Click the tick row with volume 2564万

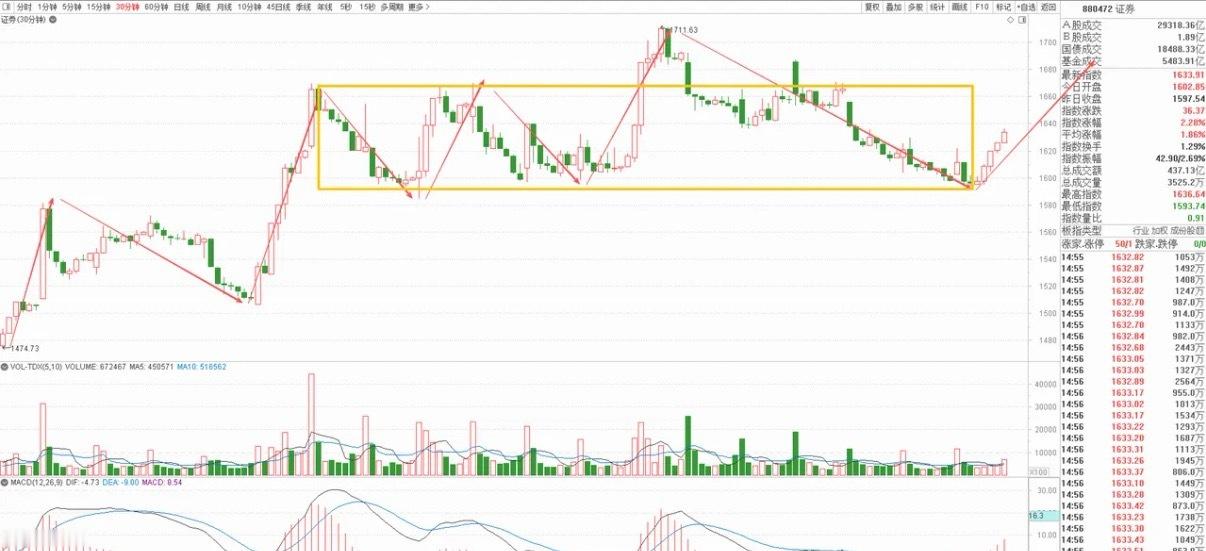(x=1133, y=381)
